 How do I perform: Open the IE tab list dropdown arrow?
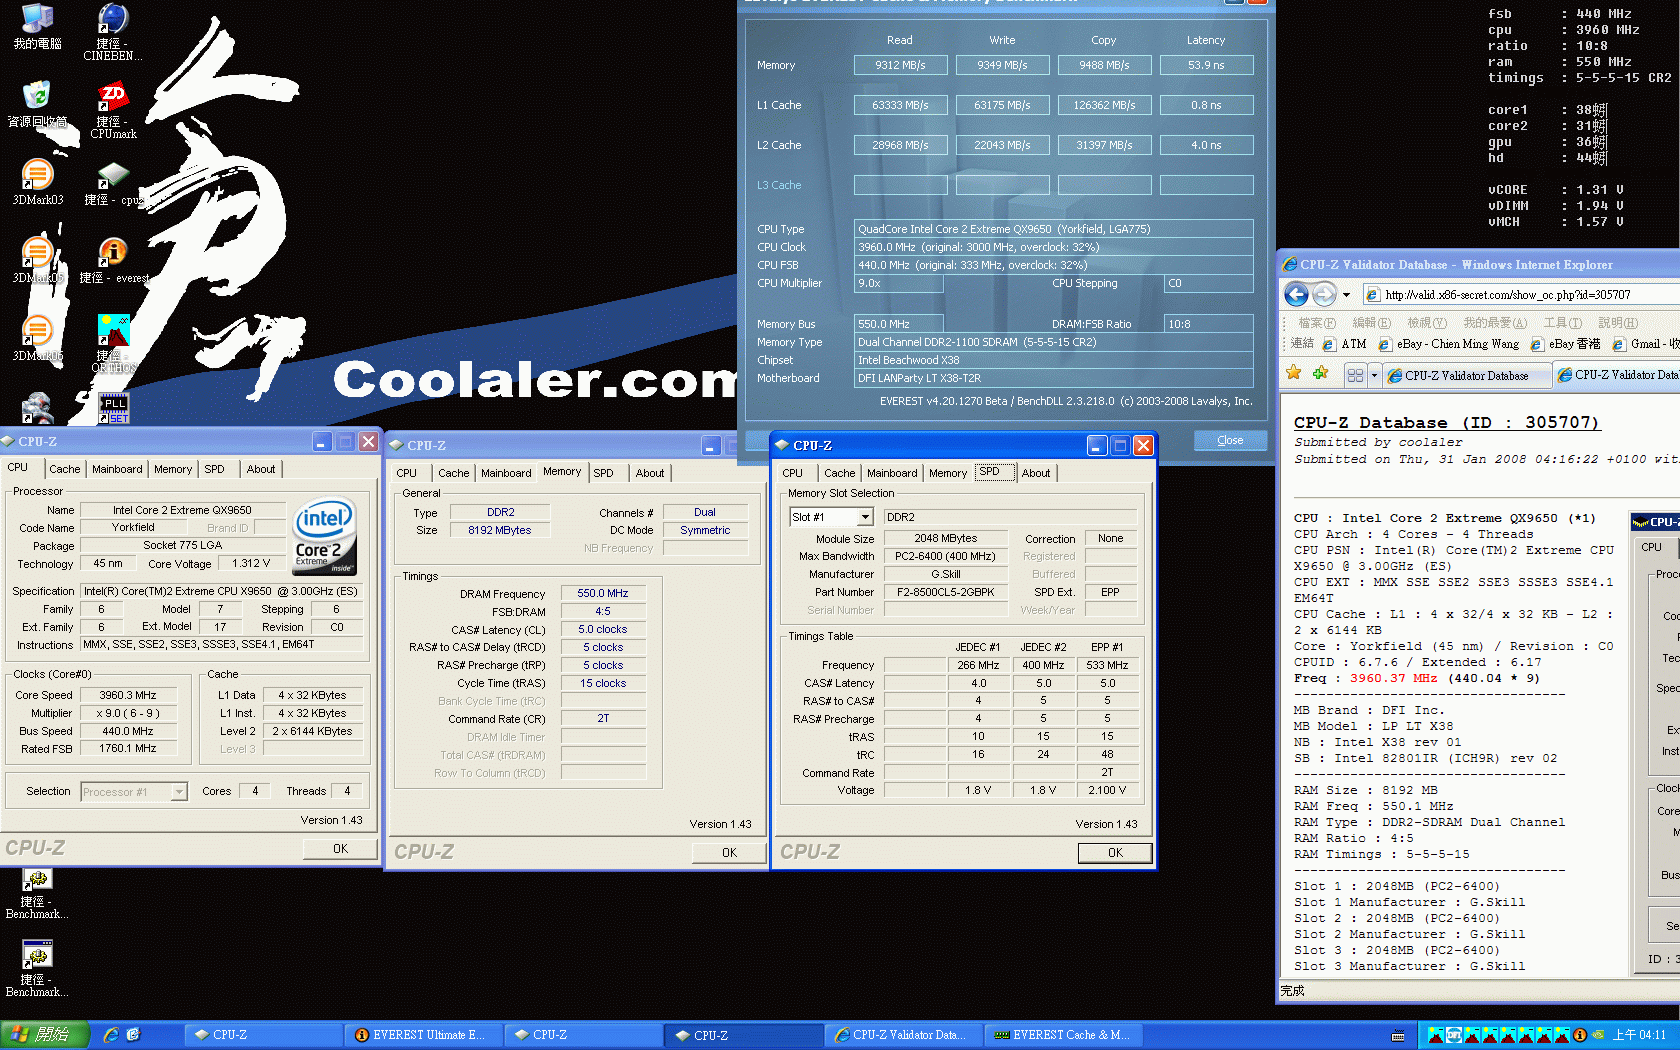[1374, 375]
